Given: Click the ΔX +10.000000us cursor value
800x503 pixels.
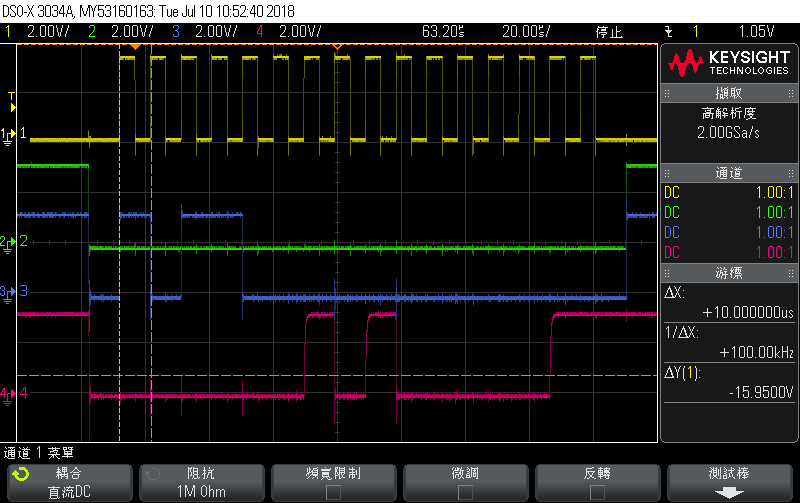Looking at the screenshot, I should pos(748,312).
